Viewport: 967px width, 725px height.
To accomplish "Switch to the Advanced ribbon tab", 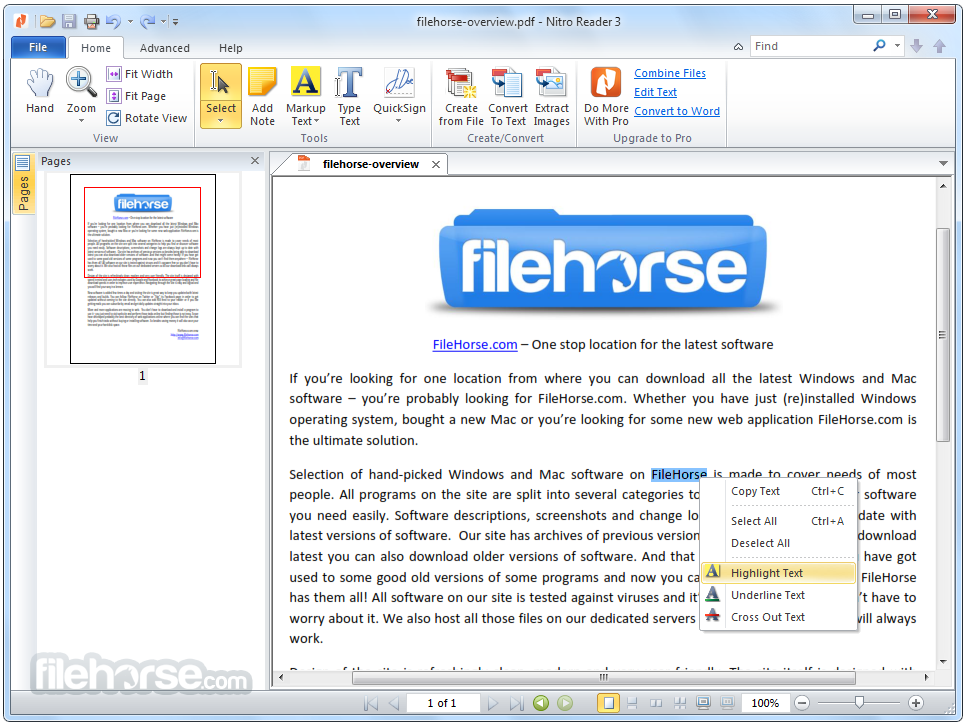I will [165, 48].
